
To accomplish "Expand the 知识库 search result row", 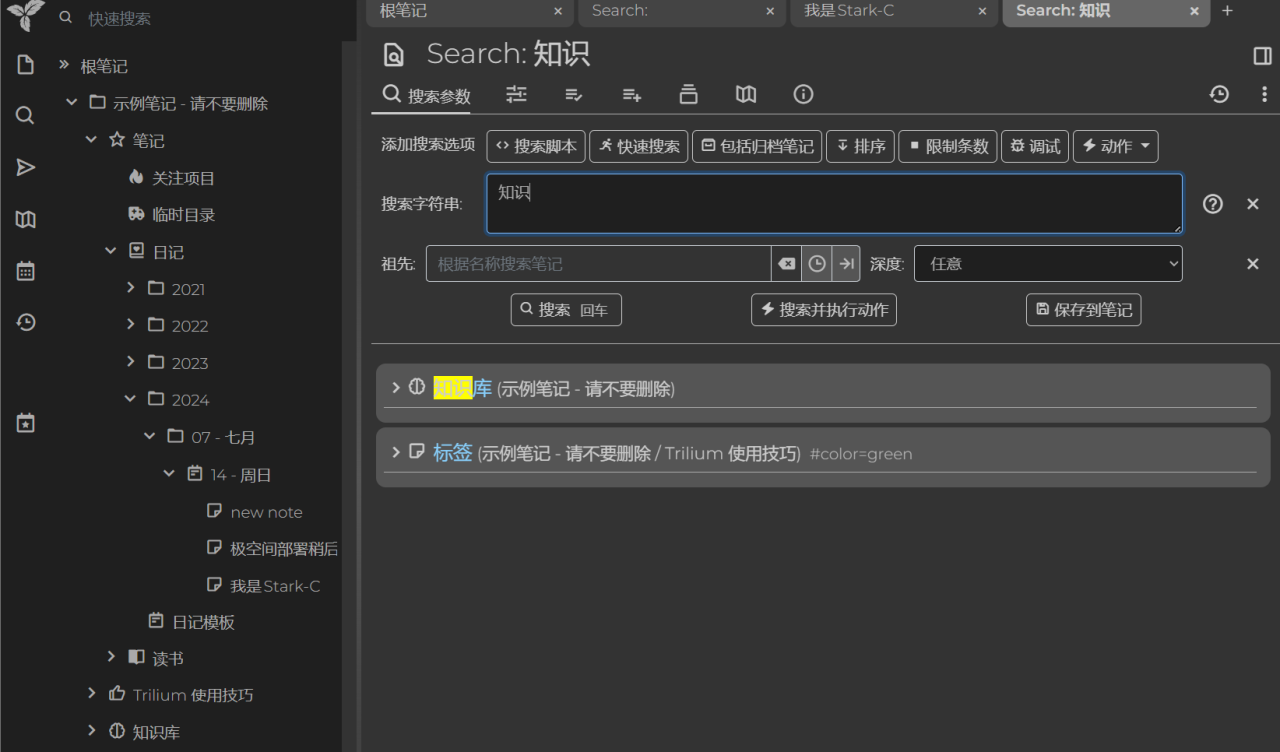I will (396, 387).
